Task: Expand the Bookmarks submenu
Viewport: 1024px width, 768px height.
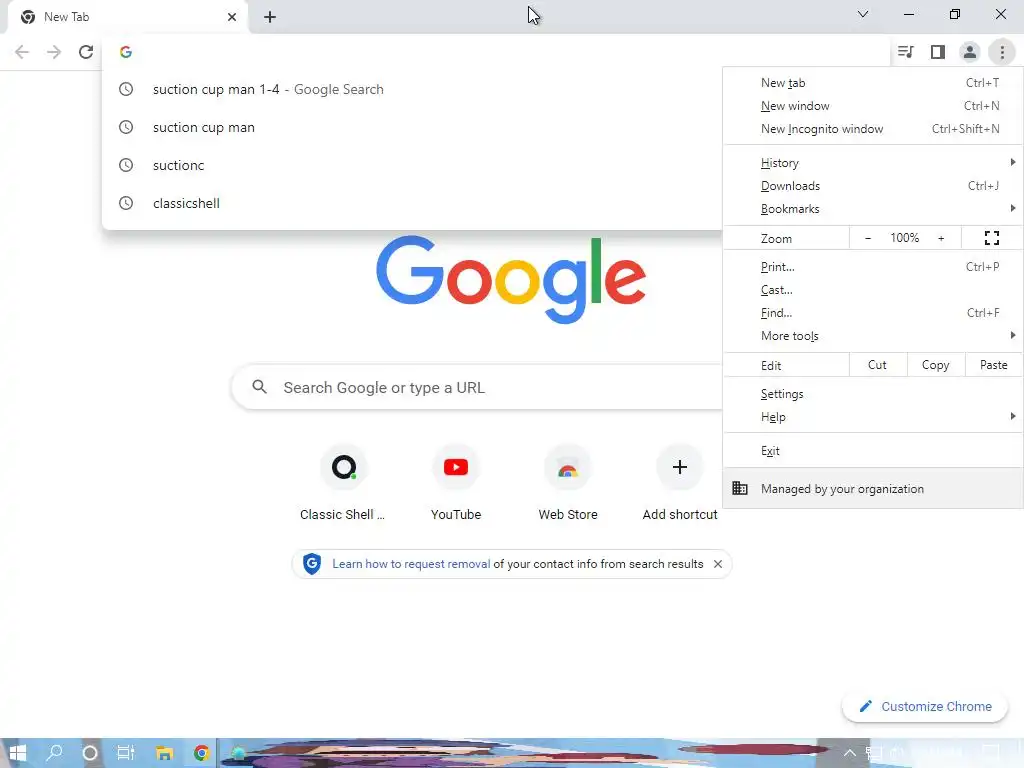Action: 873,209
